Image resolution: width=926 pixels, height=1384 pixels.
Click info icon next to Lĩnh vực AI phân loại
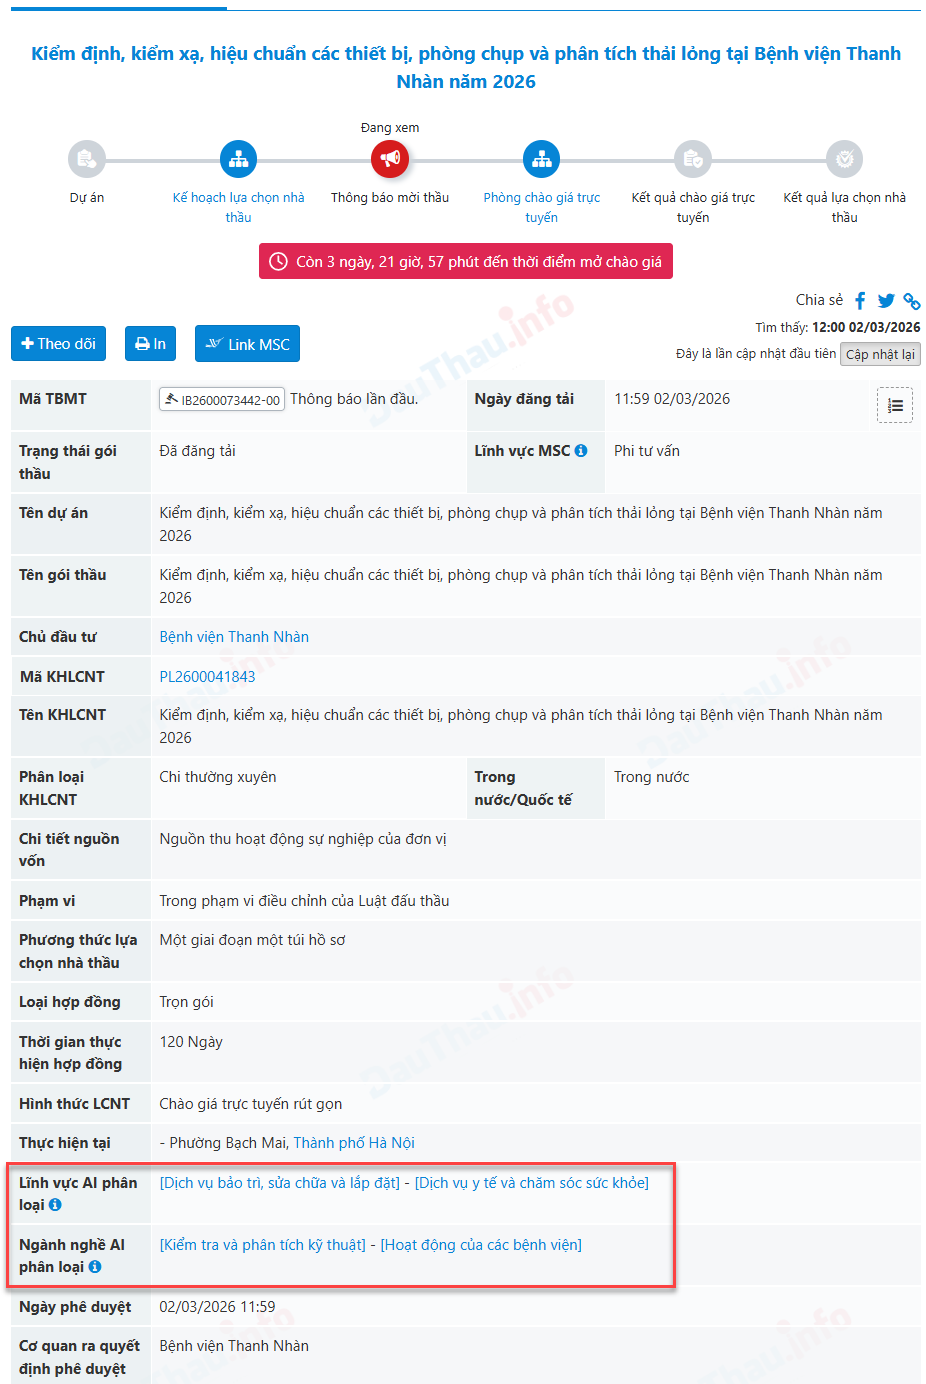[55, 1205]
